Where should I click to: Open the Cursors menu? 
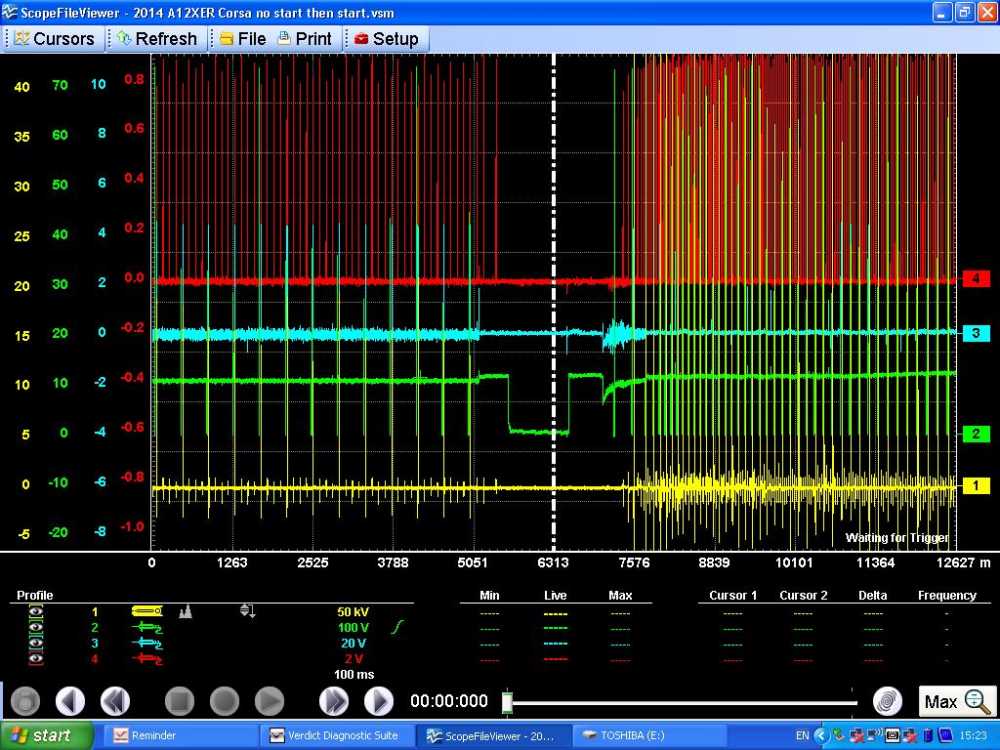click(54, 39)
